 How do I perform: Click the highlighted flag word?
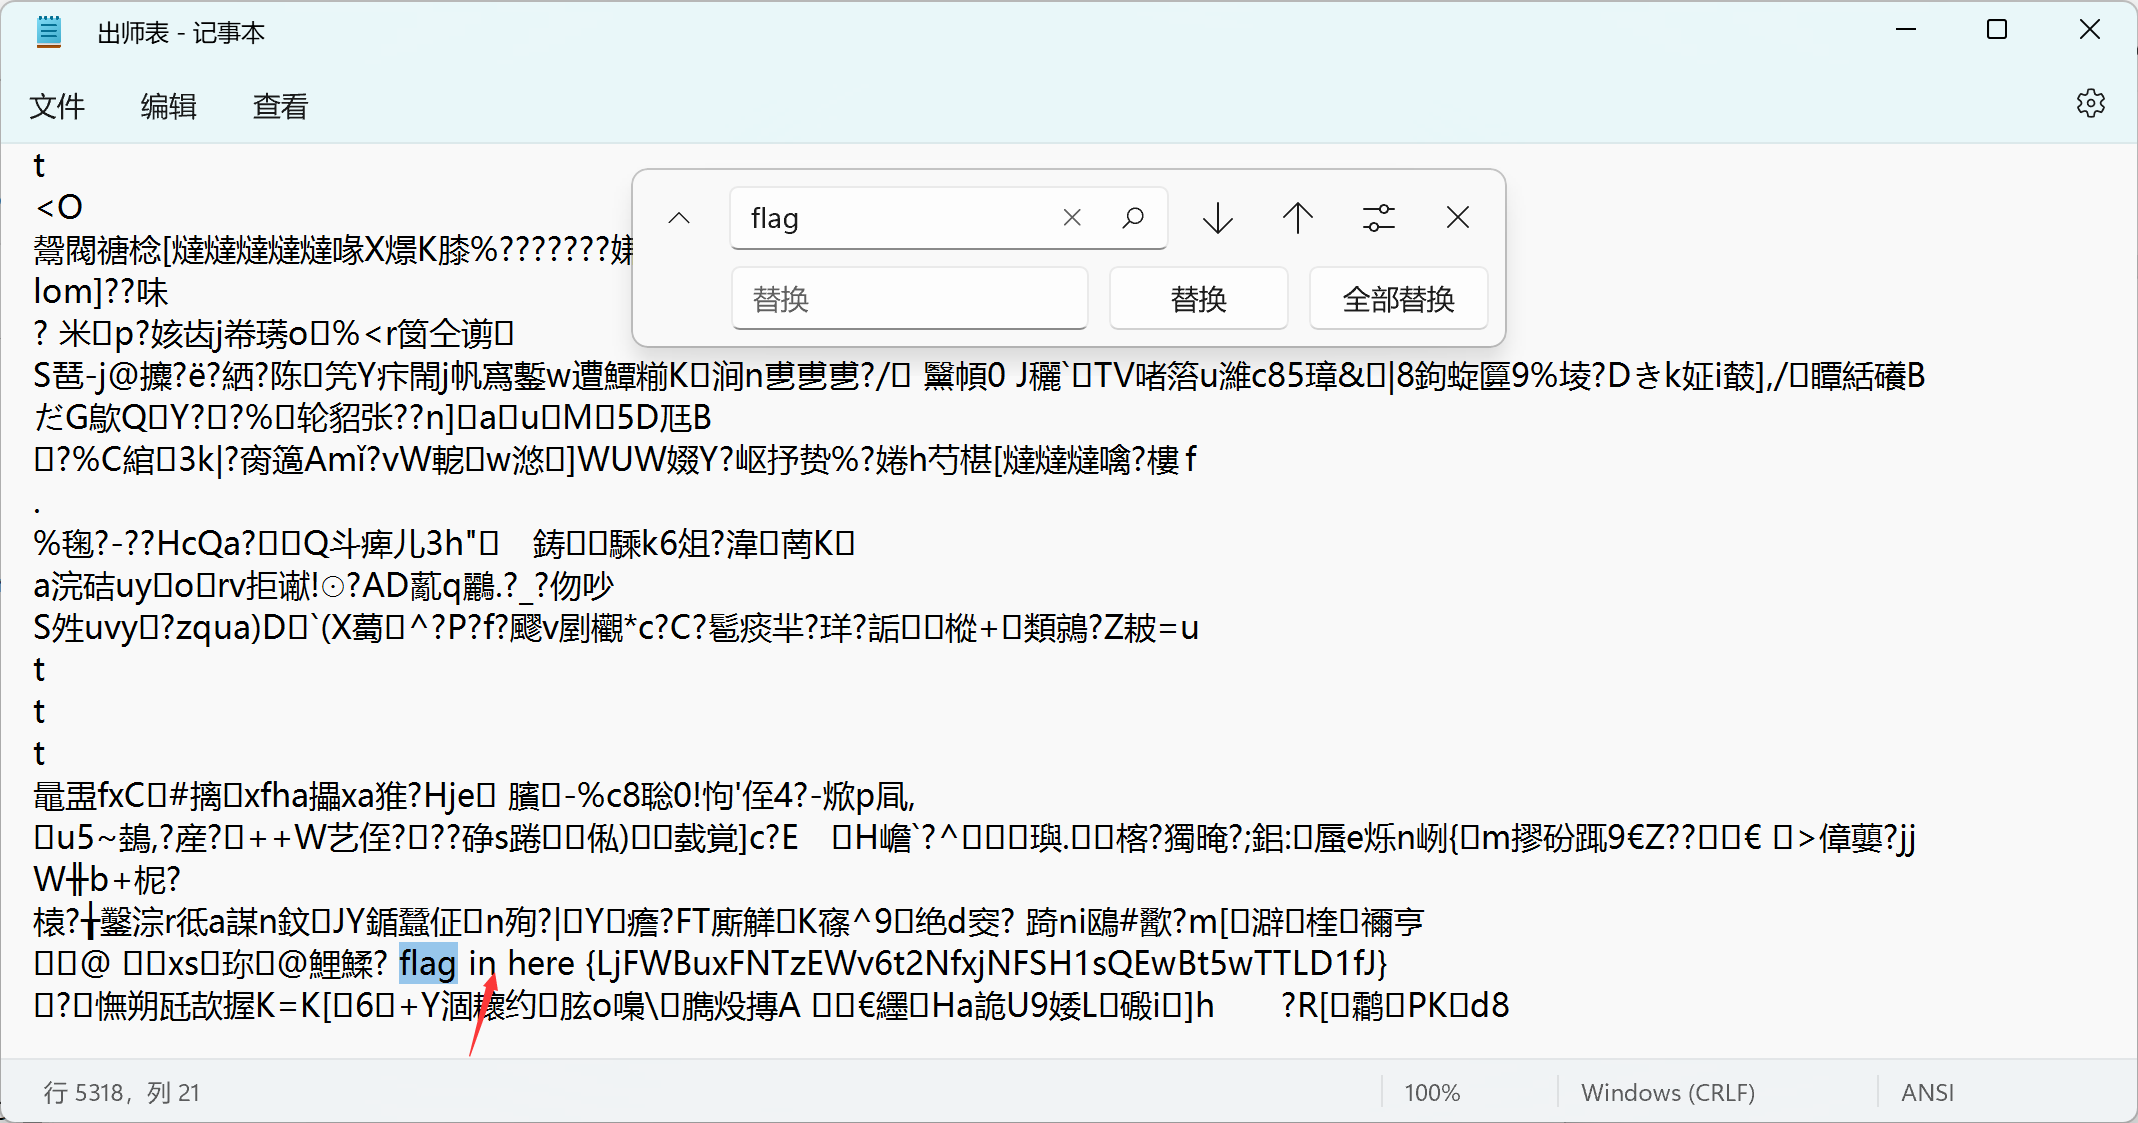pos(428,964)
